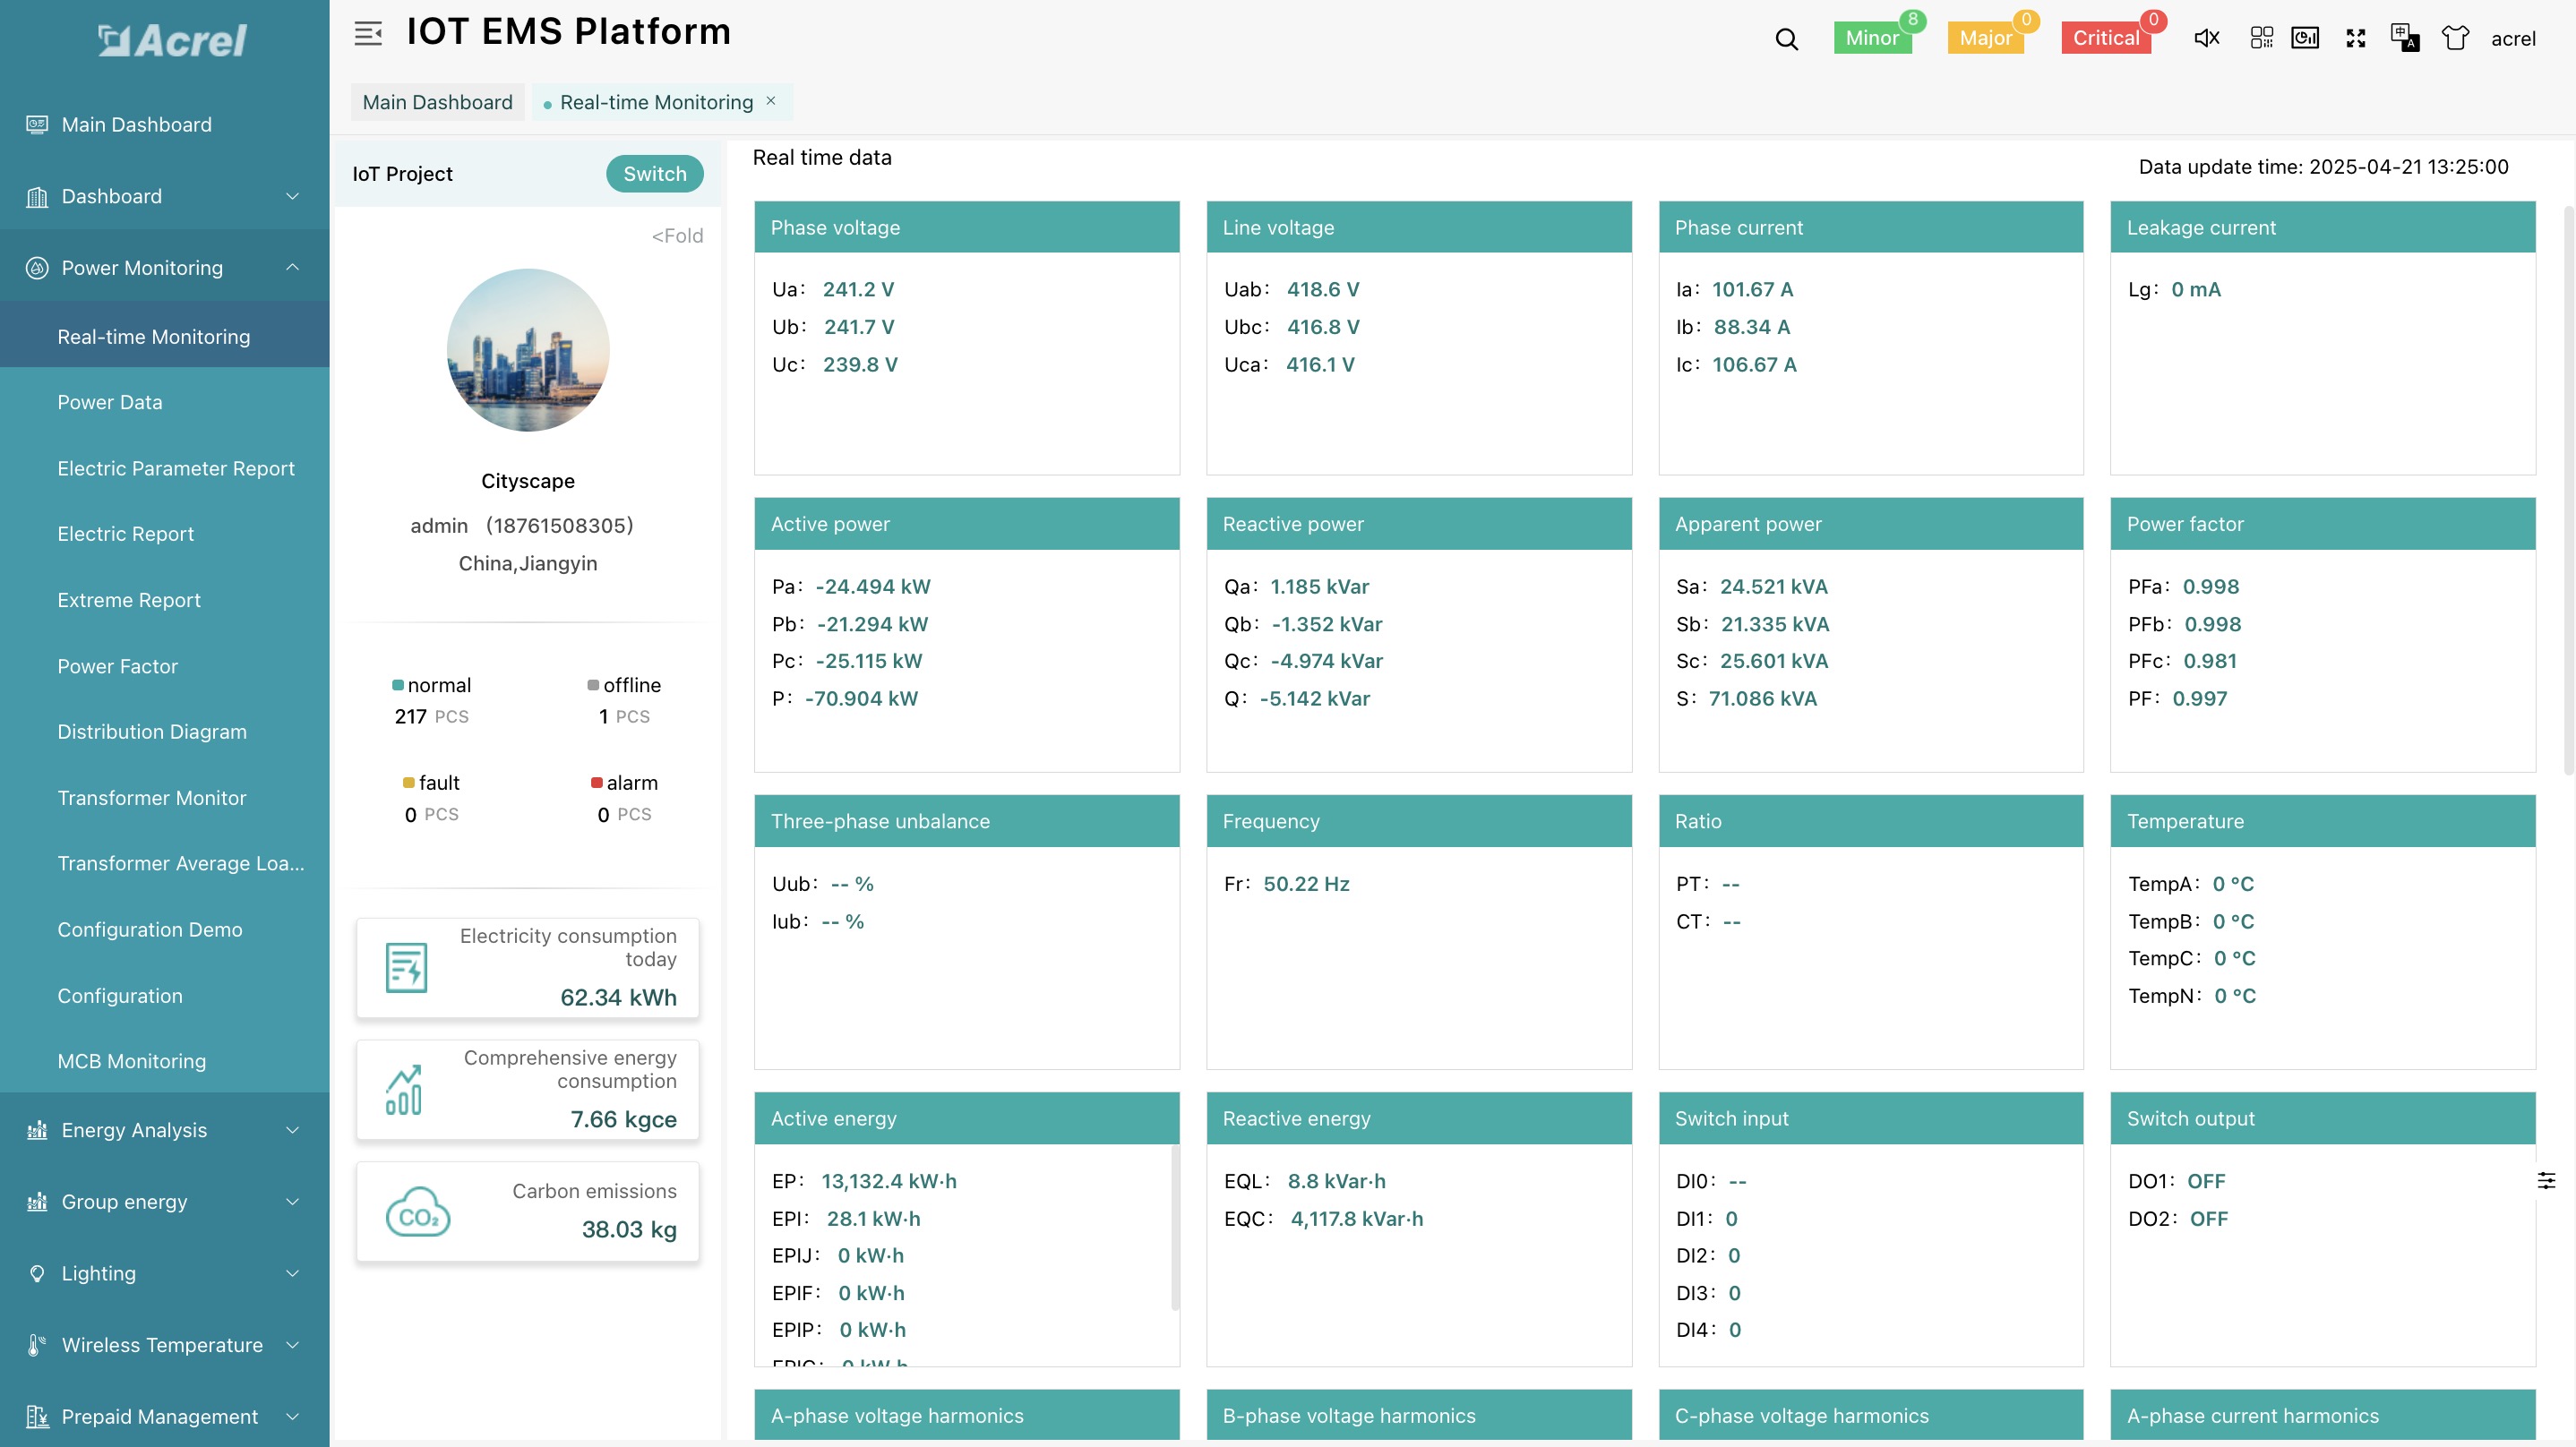
Task: Click the Switch project button
Action: (655, 173)
